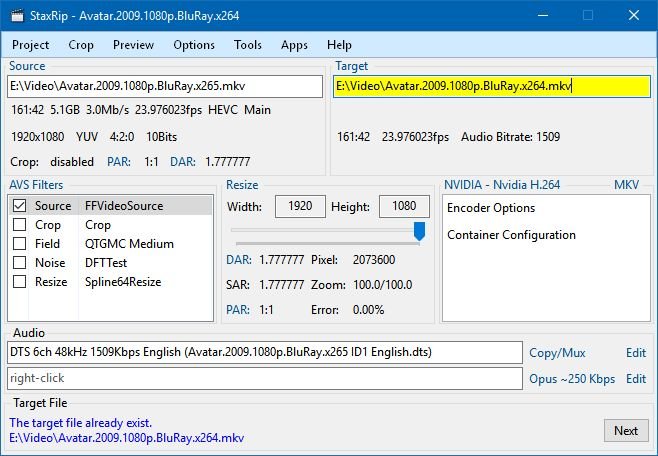Click the NVIDIA - Nvidia H.264 encoder link
The width and height of the screenshot is (658, 456).
click(x=502, y=185)
